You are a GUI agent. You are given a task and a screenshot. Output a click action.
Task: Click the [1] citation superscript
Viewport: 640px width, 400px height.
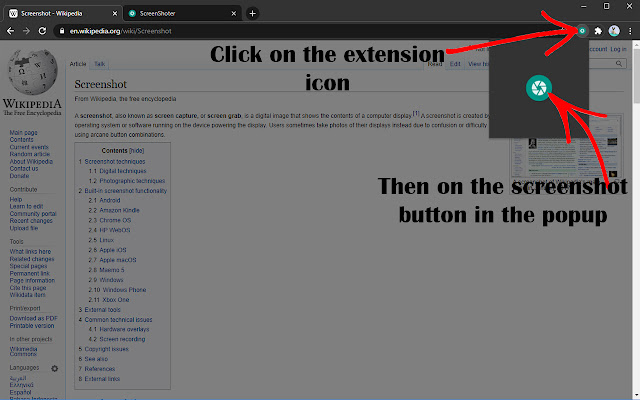416,113
